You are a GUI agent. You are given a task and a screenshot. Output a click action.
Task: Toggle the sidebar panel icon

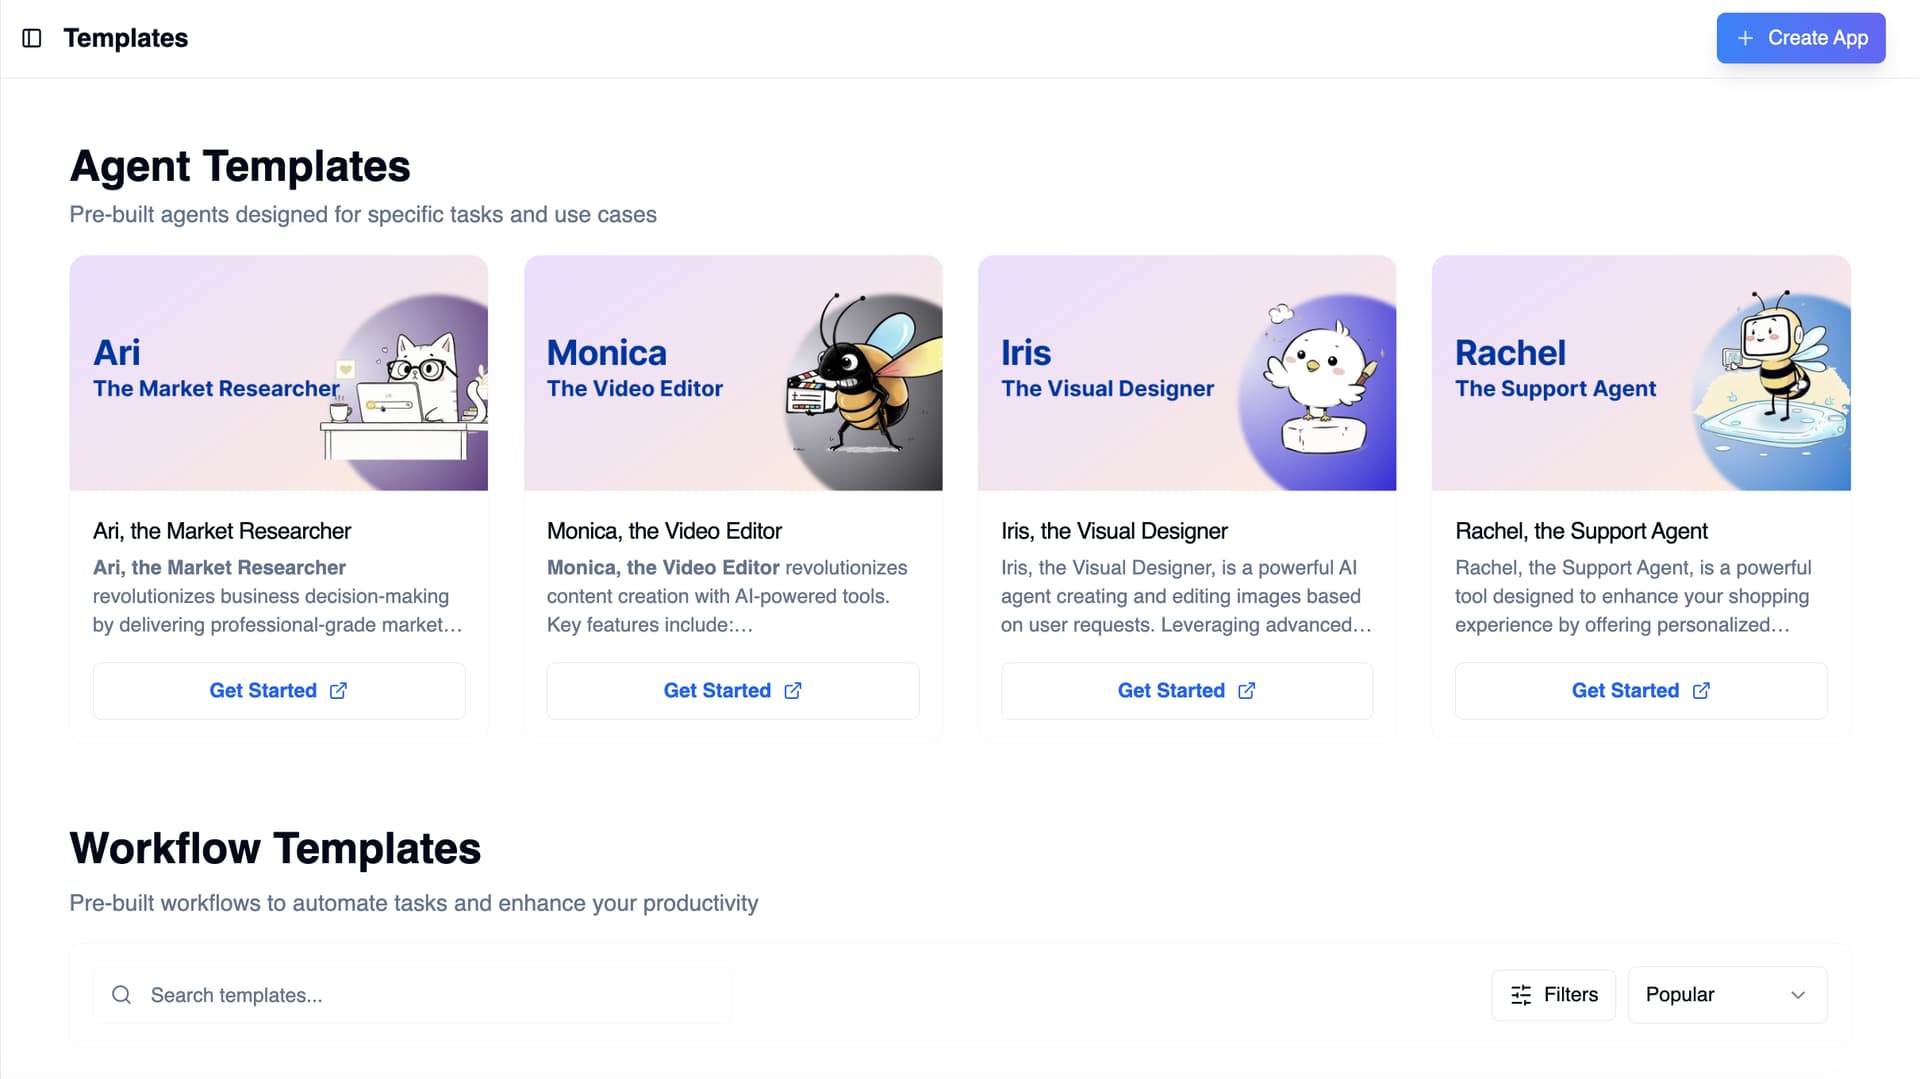pos(32,38)
